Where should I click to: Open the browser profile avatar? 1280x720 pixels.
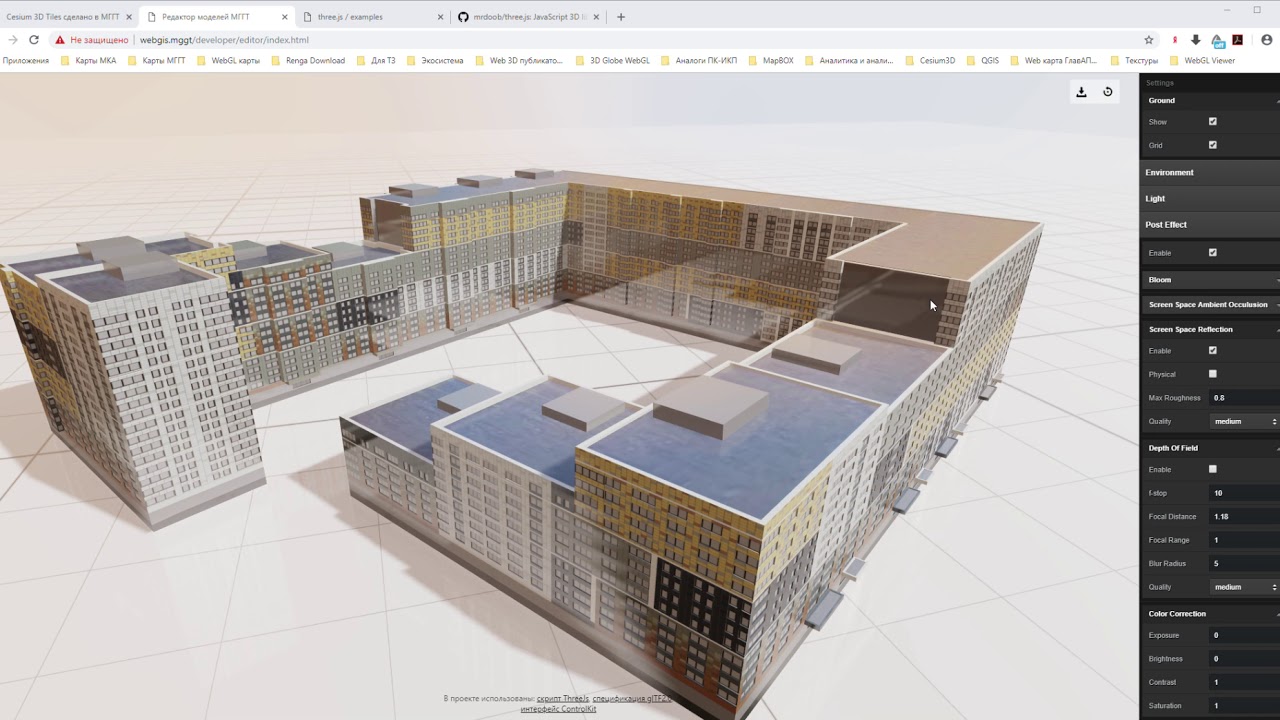1266,40
